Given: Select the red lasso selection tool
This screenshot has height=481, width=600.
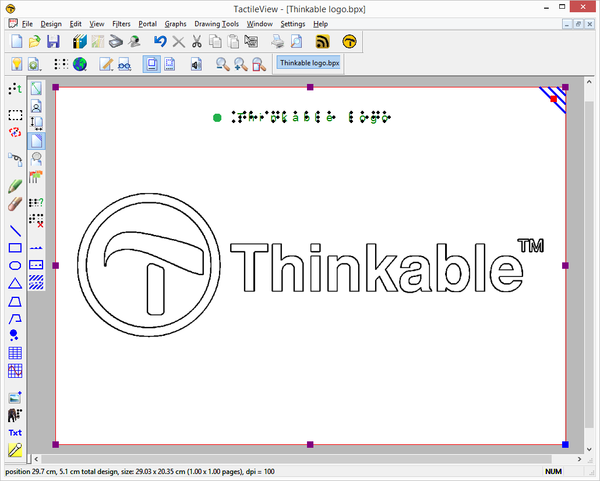Looking at the screenshot, I should point(15,132).
